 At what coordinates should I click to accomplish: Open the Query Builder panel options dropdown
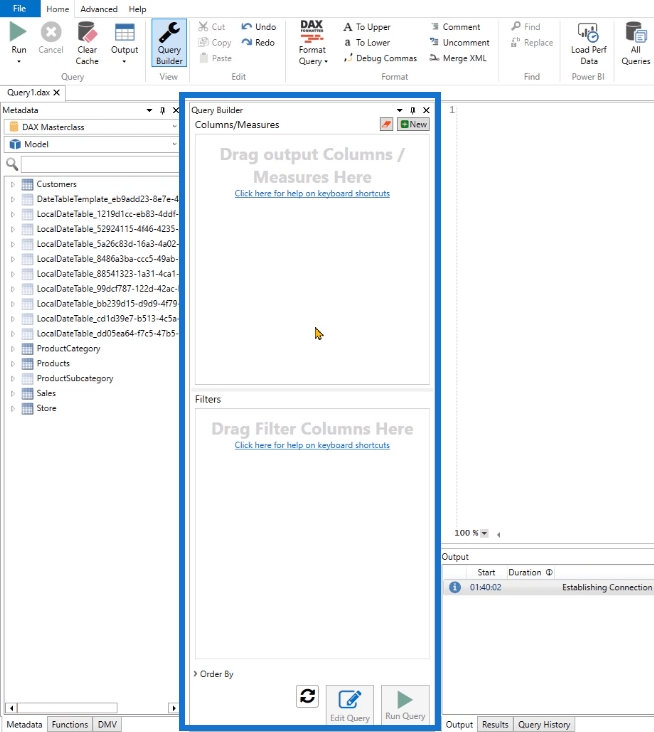[x=400, y=110]
